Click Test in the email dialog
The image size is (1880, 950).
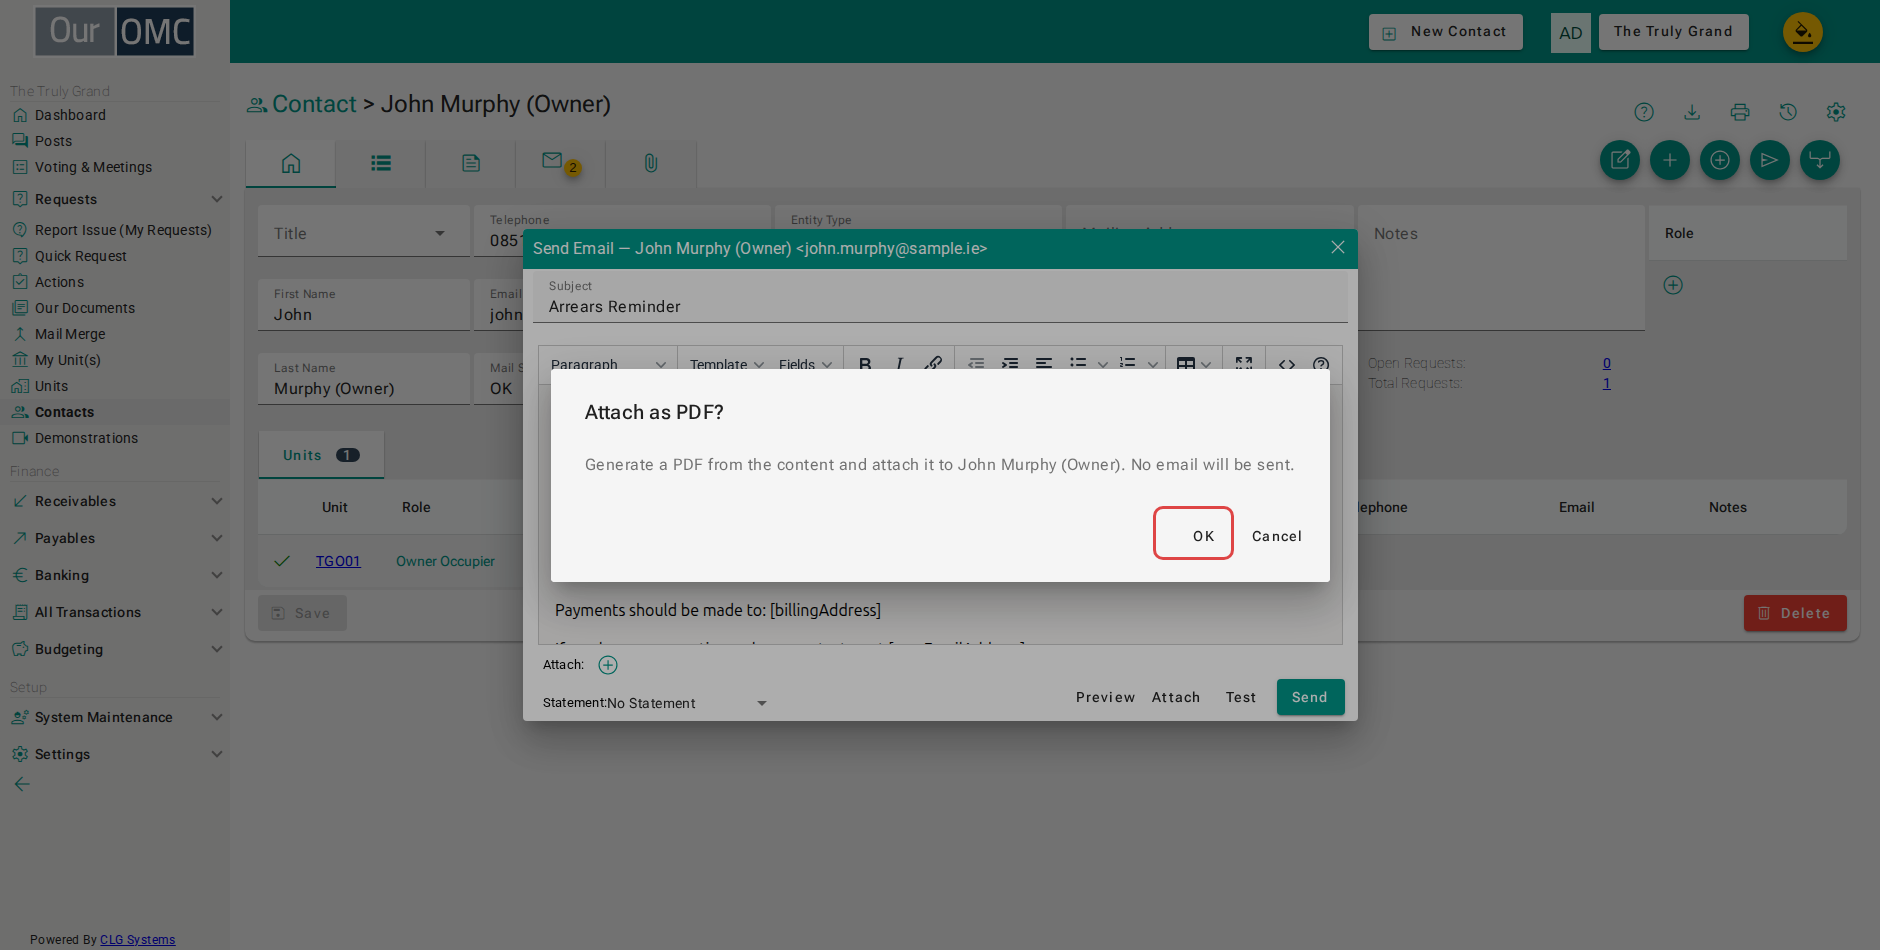tap(1241, 697)
